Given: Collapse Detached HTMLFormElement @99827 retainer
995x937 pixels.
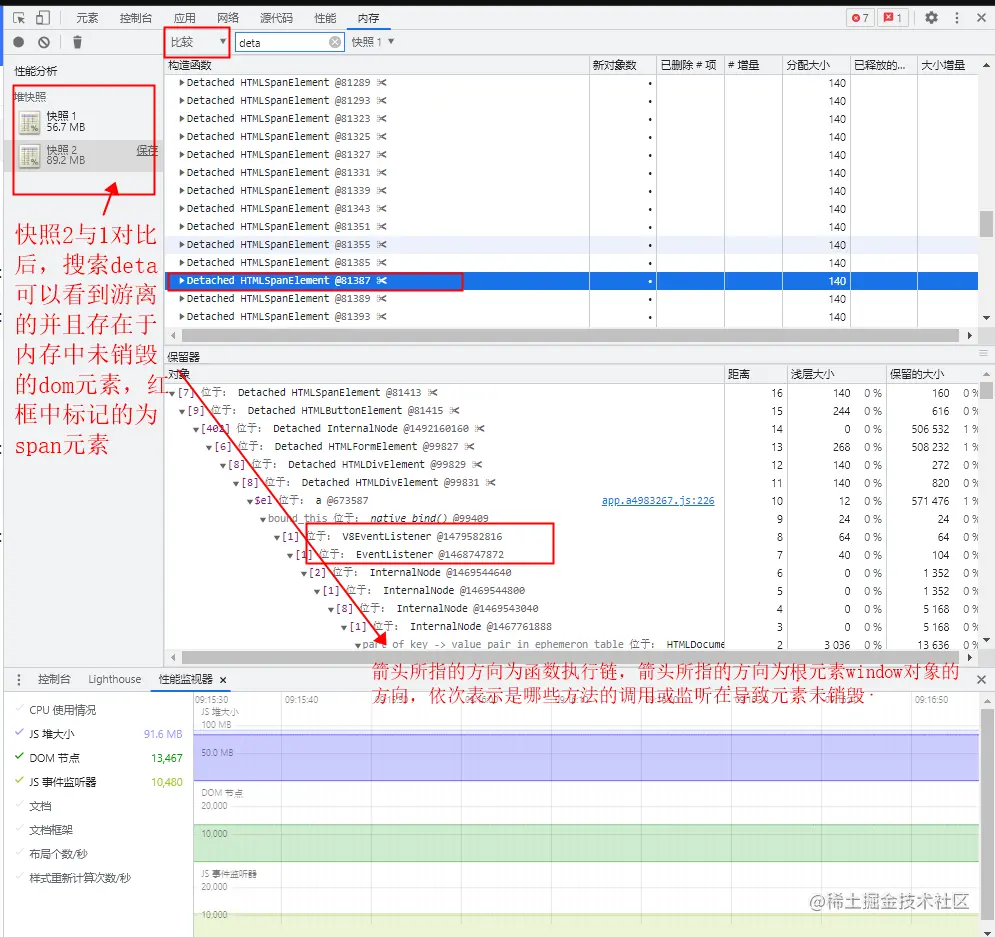Looking at the screenshot, I should click(209, 447).
